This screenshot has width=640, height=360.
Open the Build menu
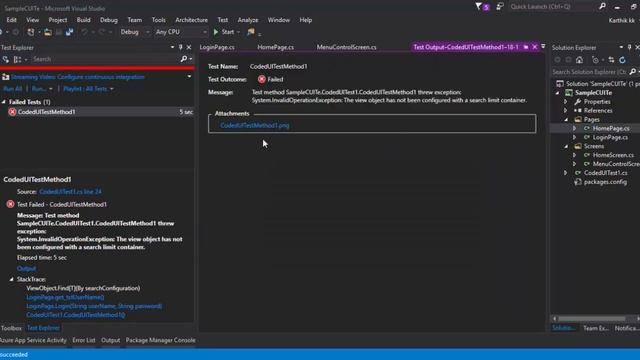[x=83, y=20]
